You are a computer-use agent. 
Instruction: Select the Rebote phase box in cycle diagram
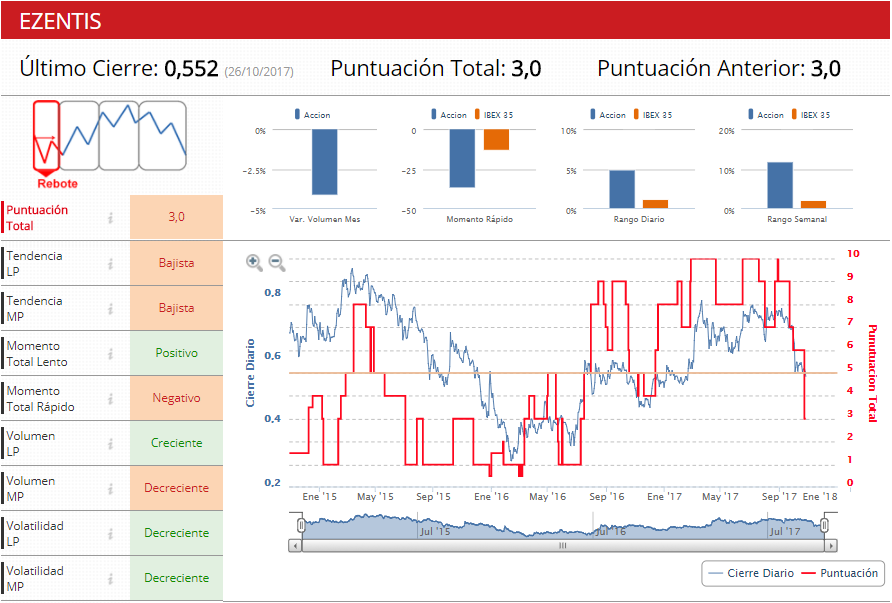point(46,135)
